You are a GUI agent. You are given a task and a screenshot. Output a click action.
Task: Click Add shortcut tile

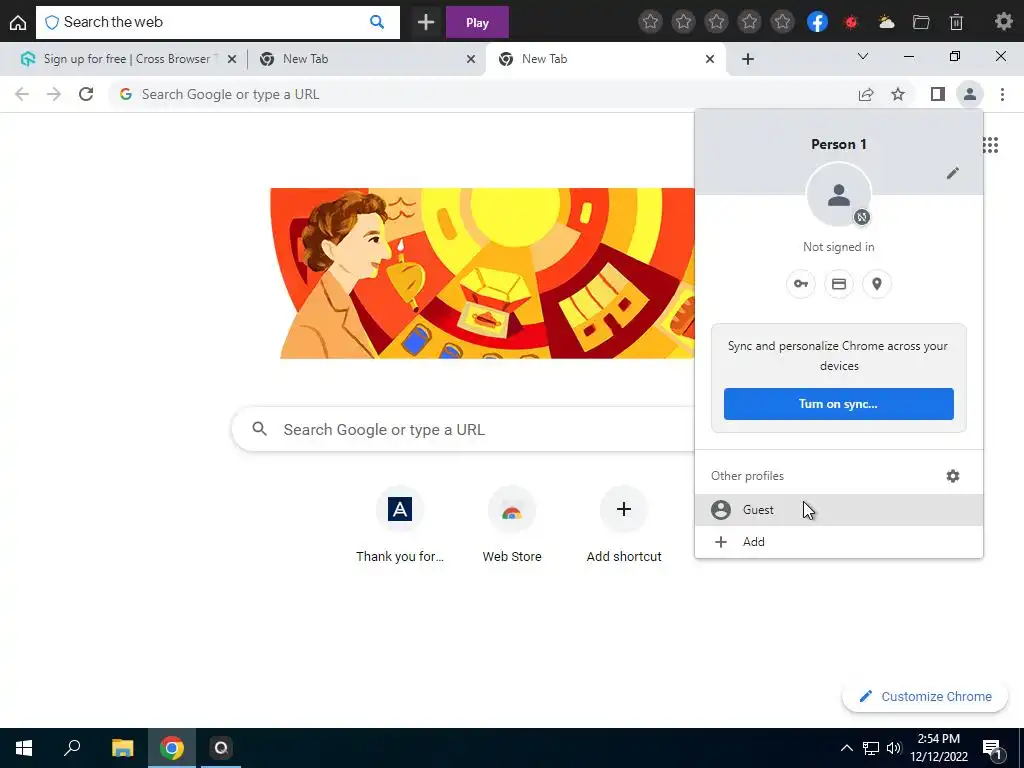point(624,525)
